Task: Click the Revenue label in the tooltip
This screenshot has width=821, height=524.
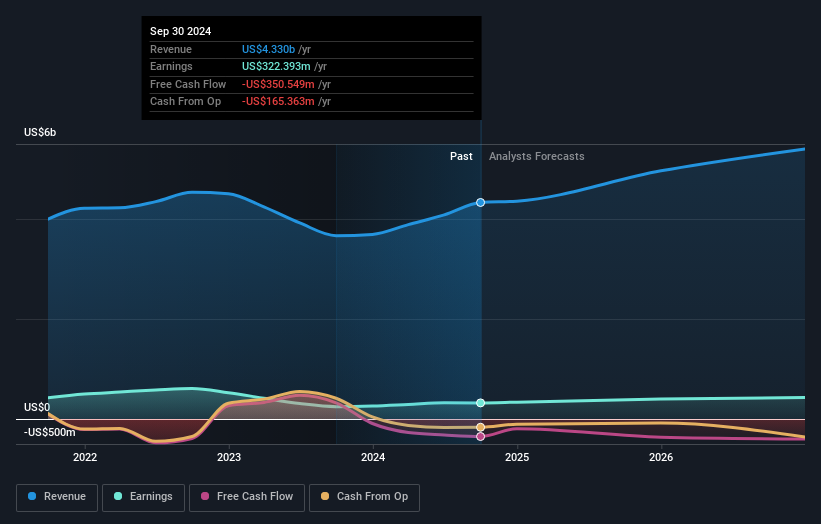Action: (171, 49)
